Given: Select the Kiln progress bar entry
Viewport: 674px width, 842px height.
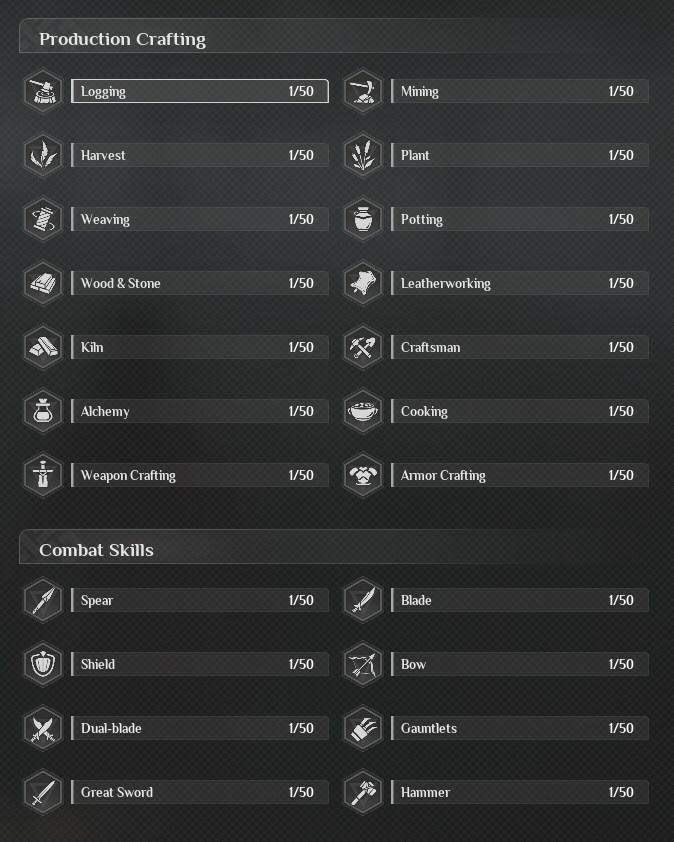Looking at the screenshot, I should coord(200,347).
